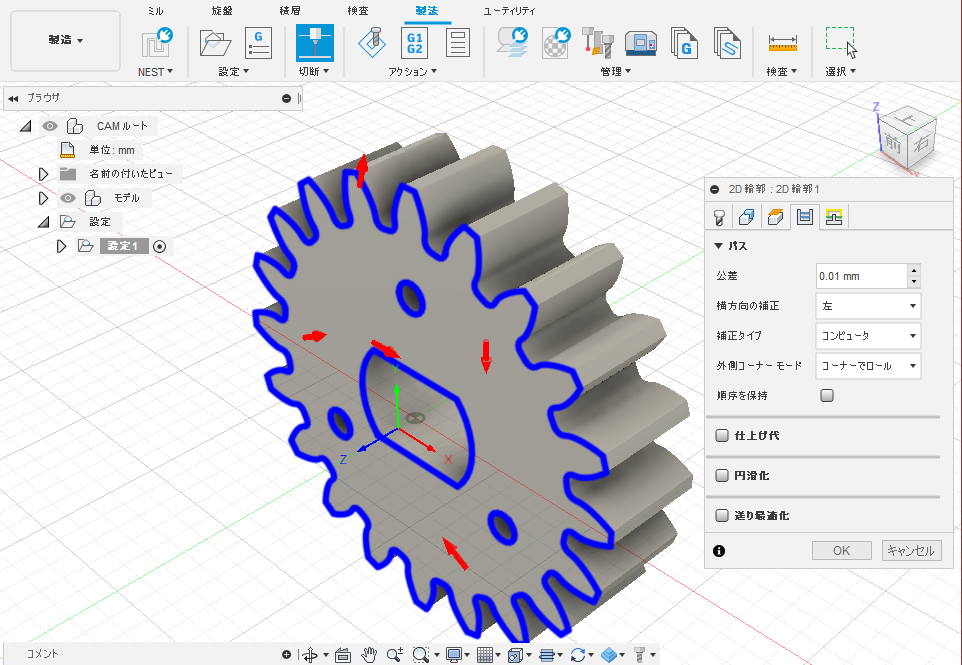The height and width of the screenshot is (665, 962).
Task: Collapse the CAM ルート tree node
Action: pyautogui.click(x=25, y=126)
